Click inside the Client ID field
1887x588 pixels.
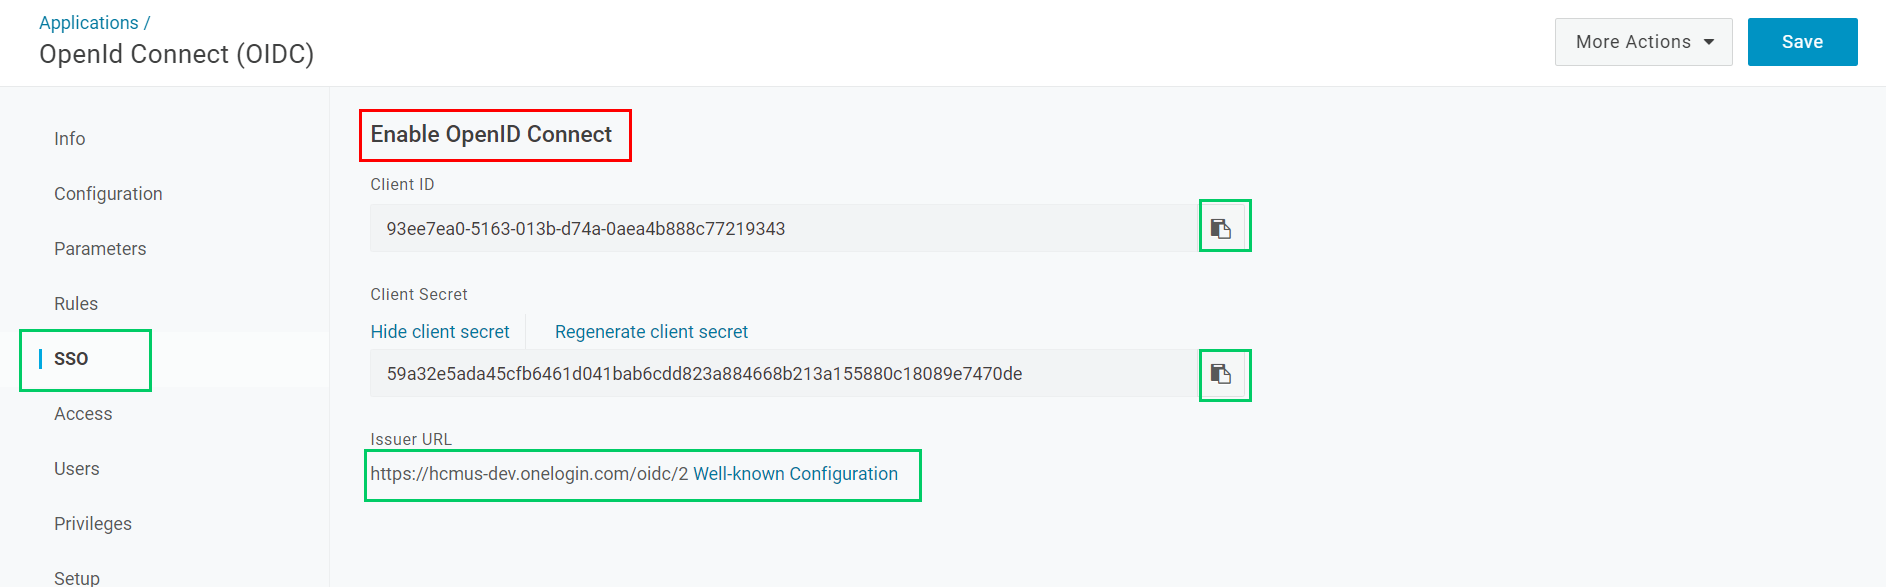[x=784, y=228]
